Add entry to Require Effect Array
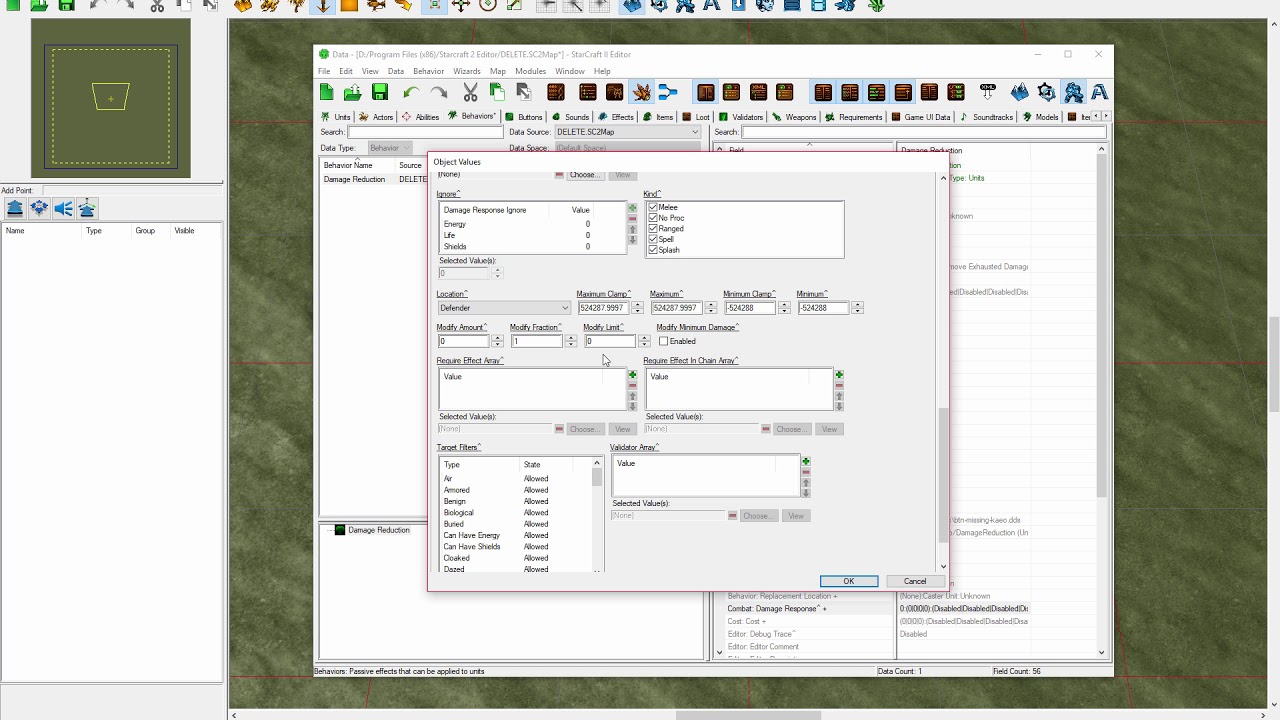Screen dimensions: 1280x720 [x=632, y=375]
